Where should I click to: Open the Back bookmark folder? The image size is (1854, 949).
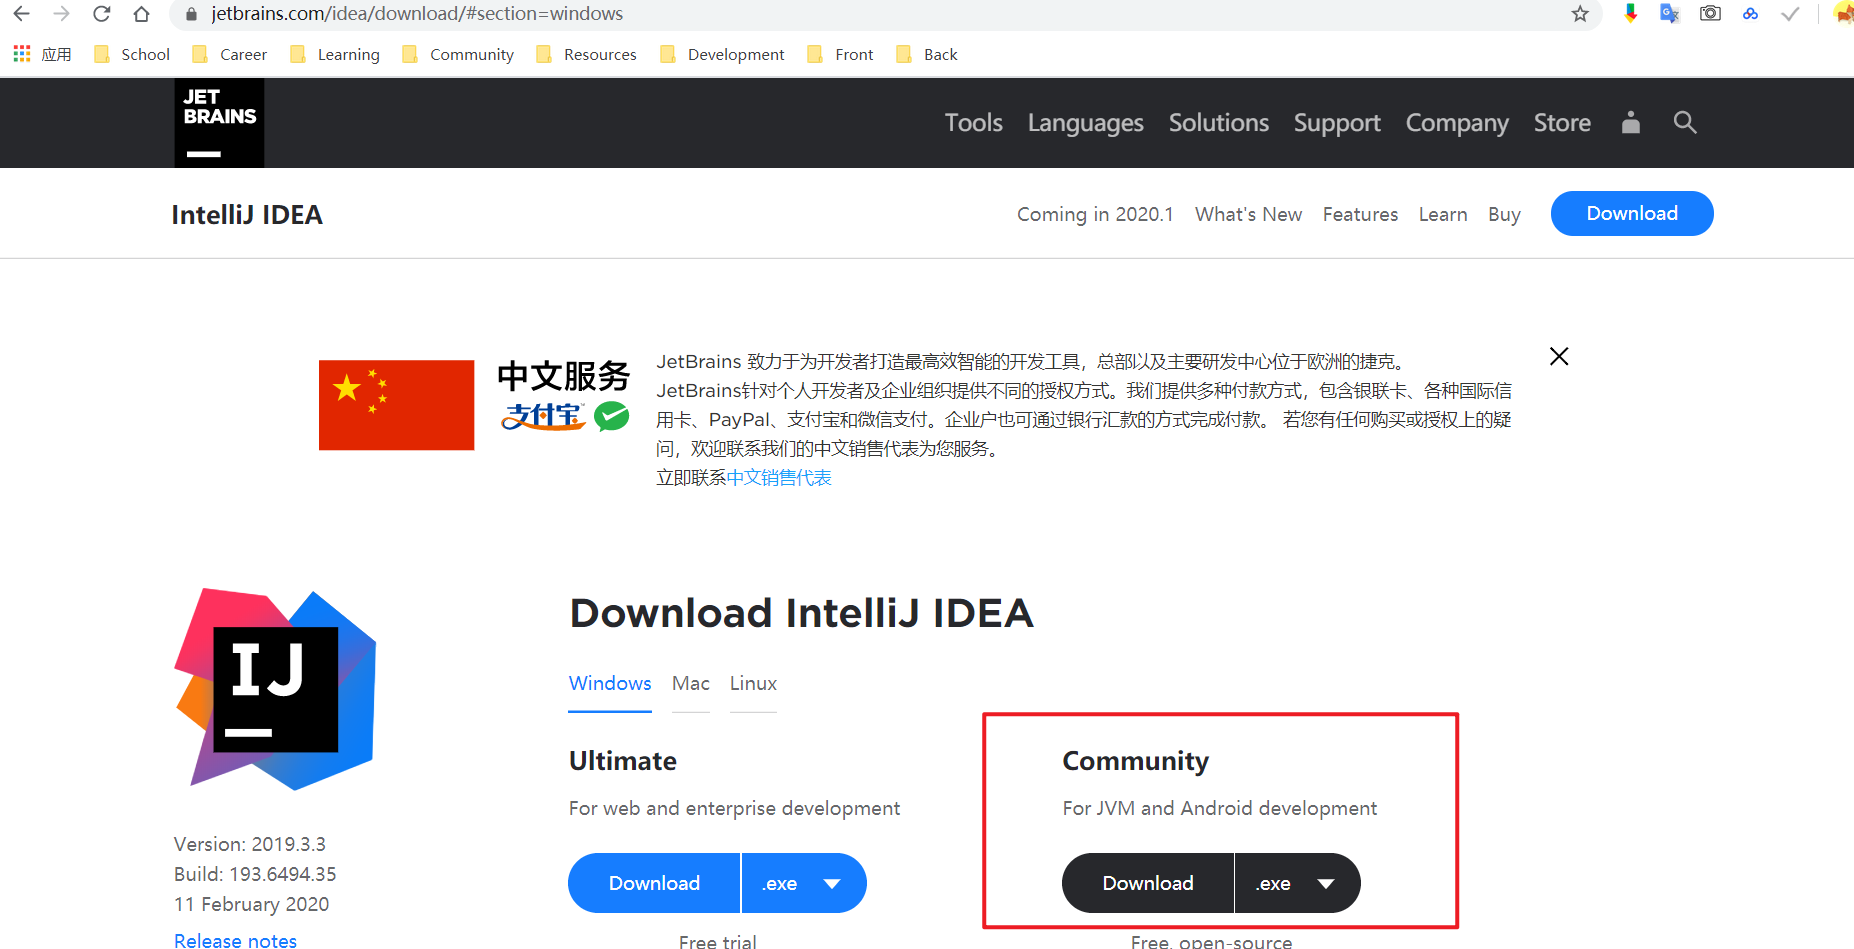(x=928, y=54)
